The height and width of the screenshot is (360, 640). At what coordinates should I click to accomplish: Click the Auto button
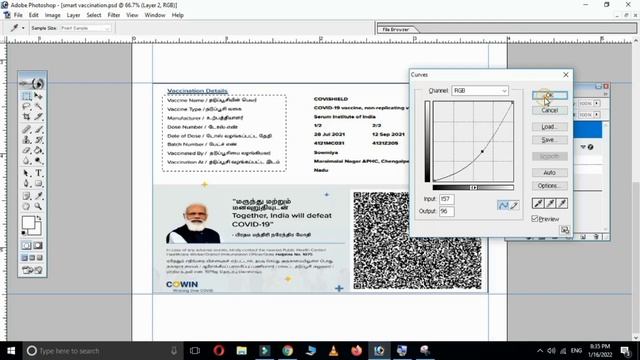[x=549, y=173]
